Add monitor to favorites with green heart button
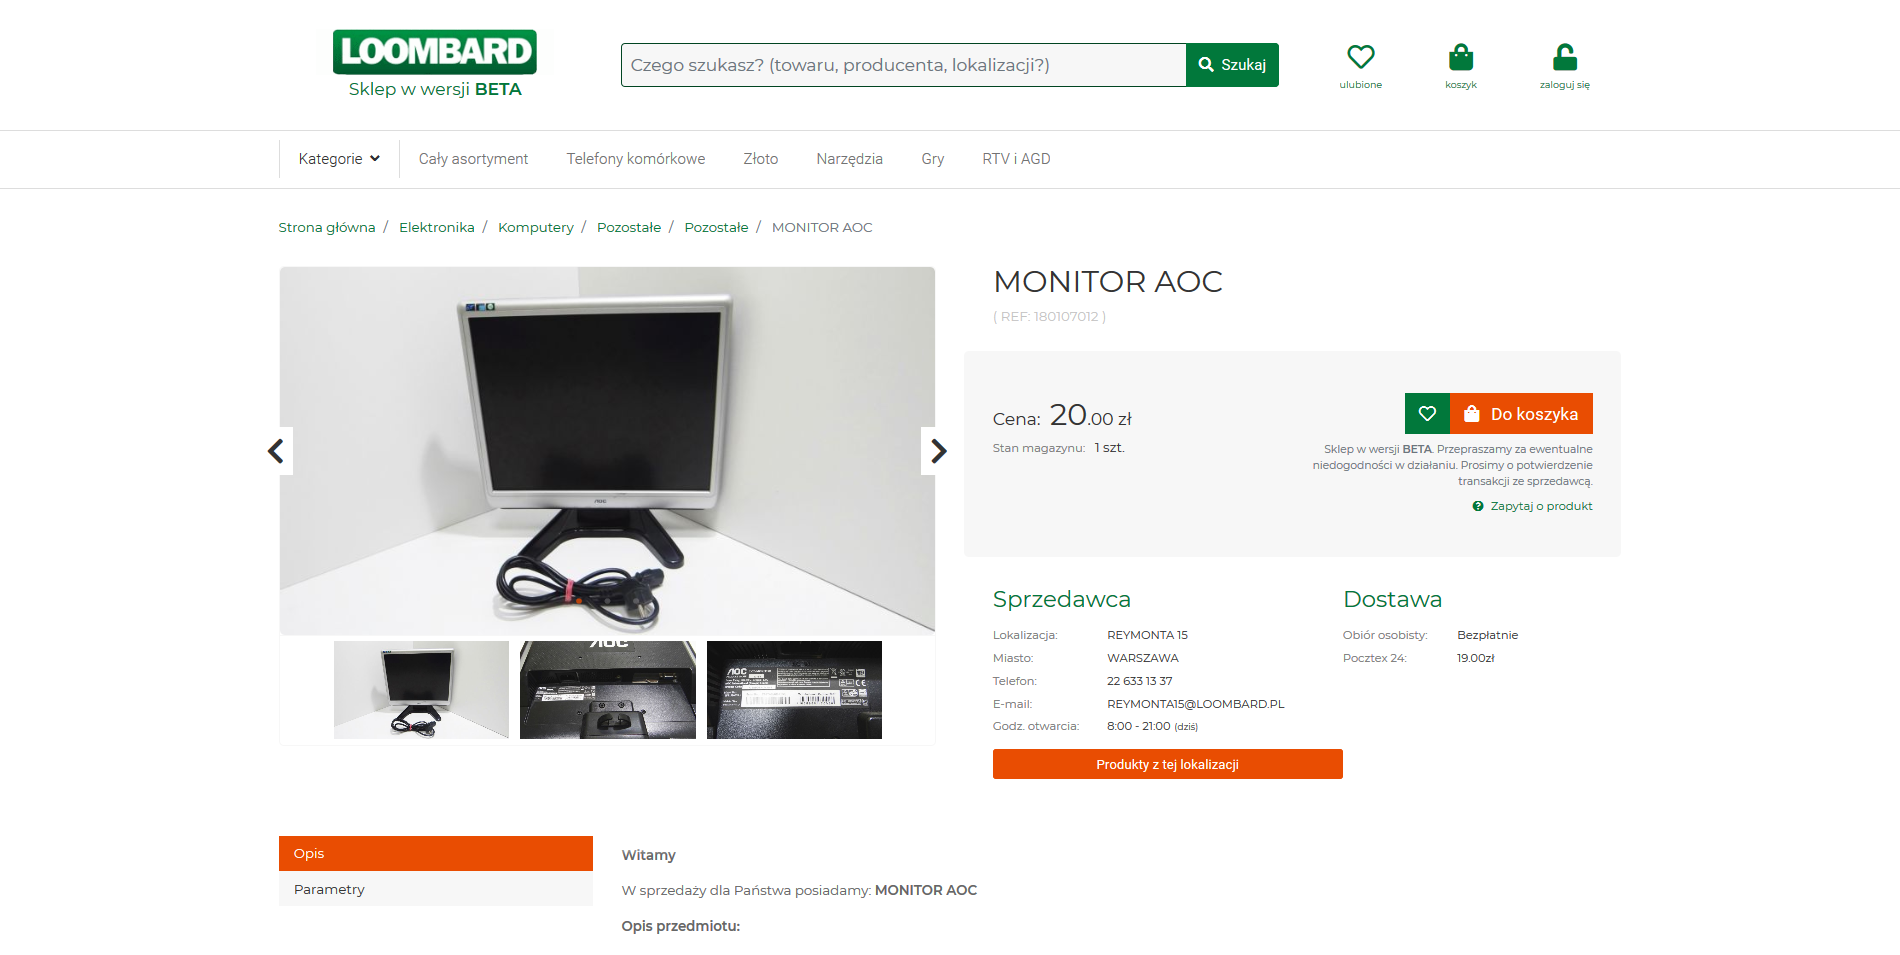The height and width of the screenshot is (955, 1900). [x=1427, y=414]
